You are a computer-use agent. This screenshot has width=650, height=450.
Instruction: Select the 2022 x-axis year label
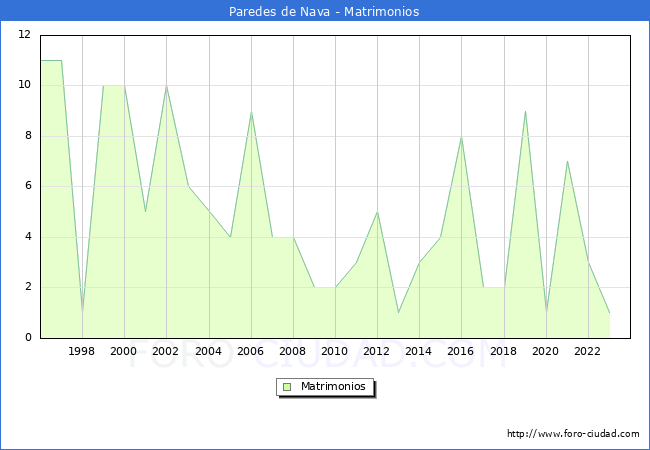tap(587, 351)
